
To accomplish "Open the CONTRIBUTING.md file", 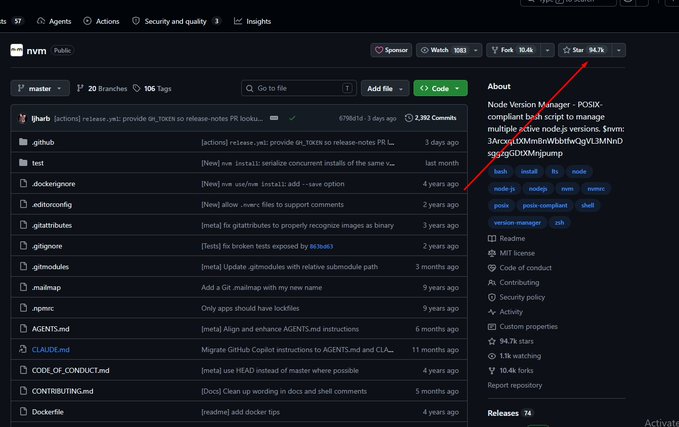I will [x=62, y=391].
